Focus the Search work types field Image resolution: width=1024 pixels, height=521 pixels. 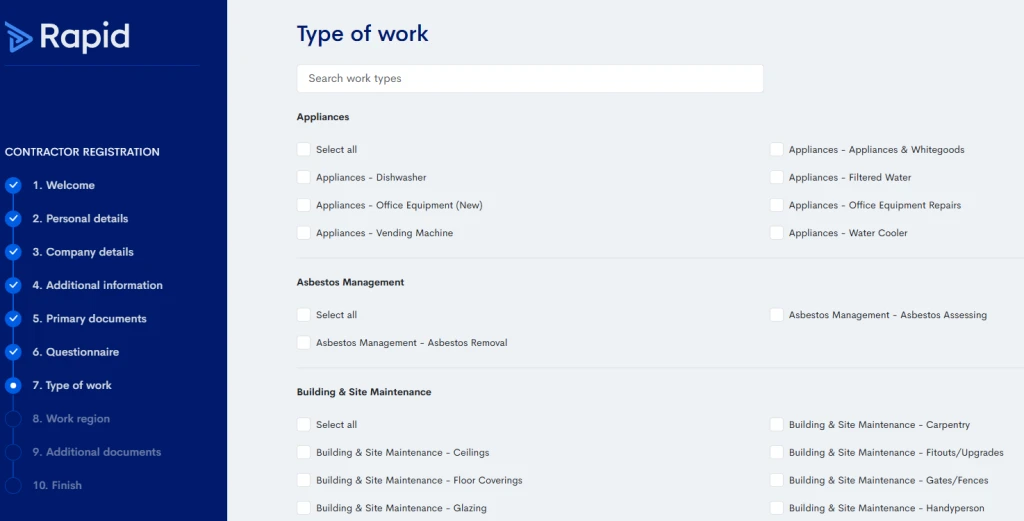[x=530, y=78]
